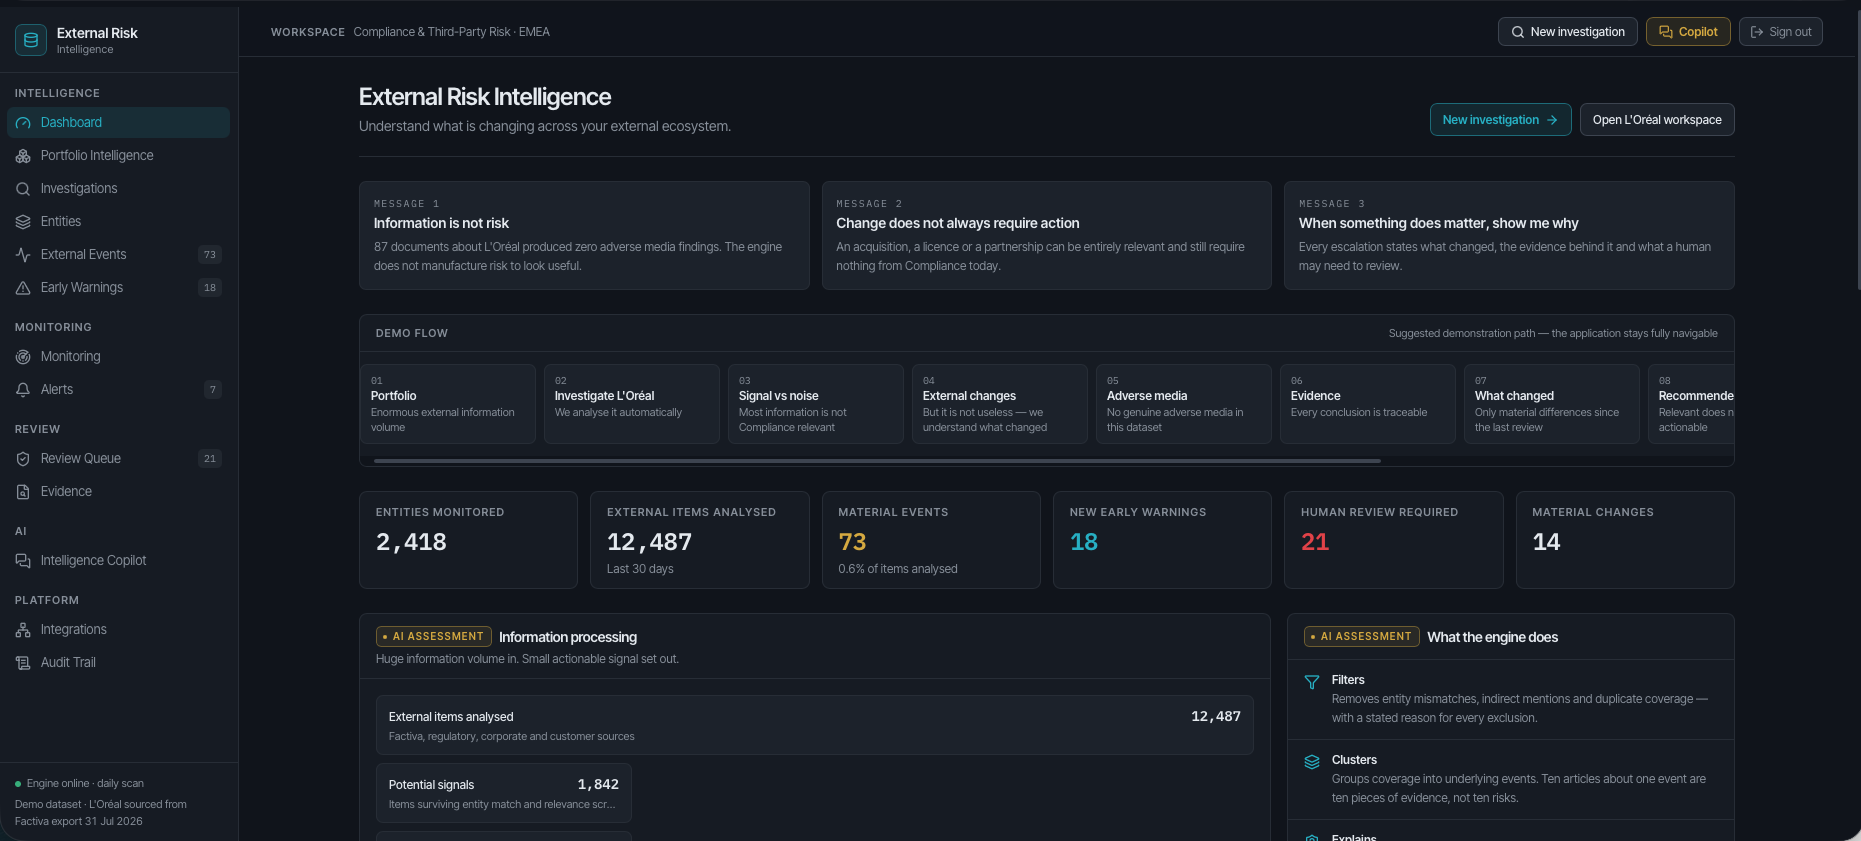This screenshot has height=841, width=1861.
Task: Open L'Oréal workspace button
Action: pos(1657,120)
